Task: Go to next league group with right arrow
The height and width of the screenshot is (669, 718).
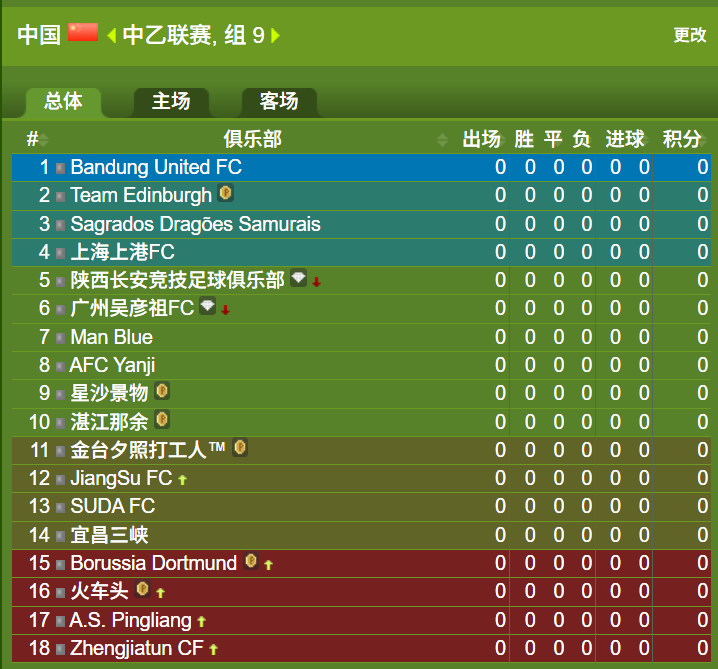Action: click(275, 35)
